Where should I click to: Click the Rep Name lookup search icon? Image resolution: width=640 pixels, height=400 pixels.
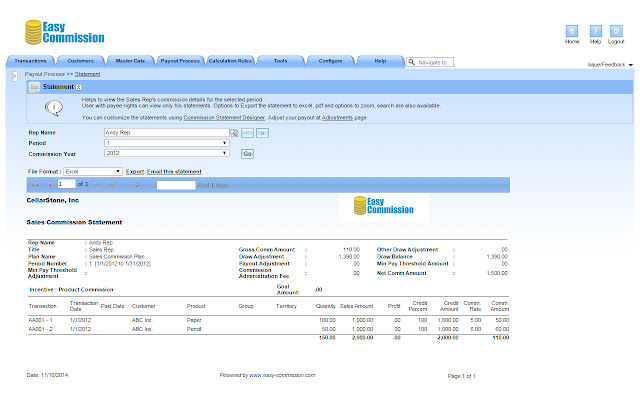(234, 133)
